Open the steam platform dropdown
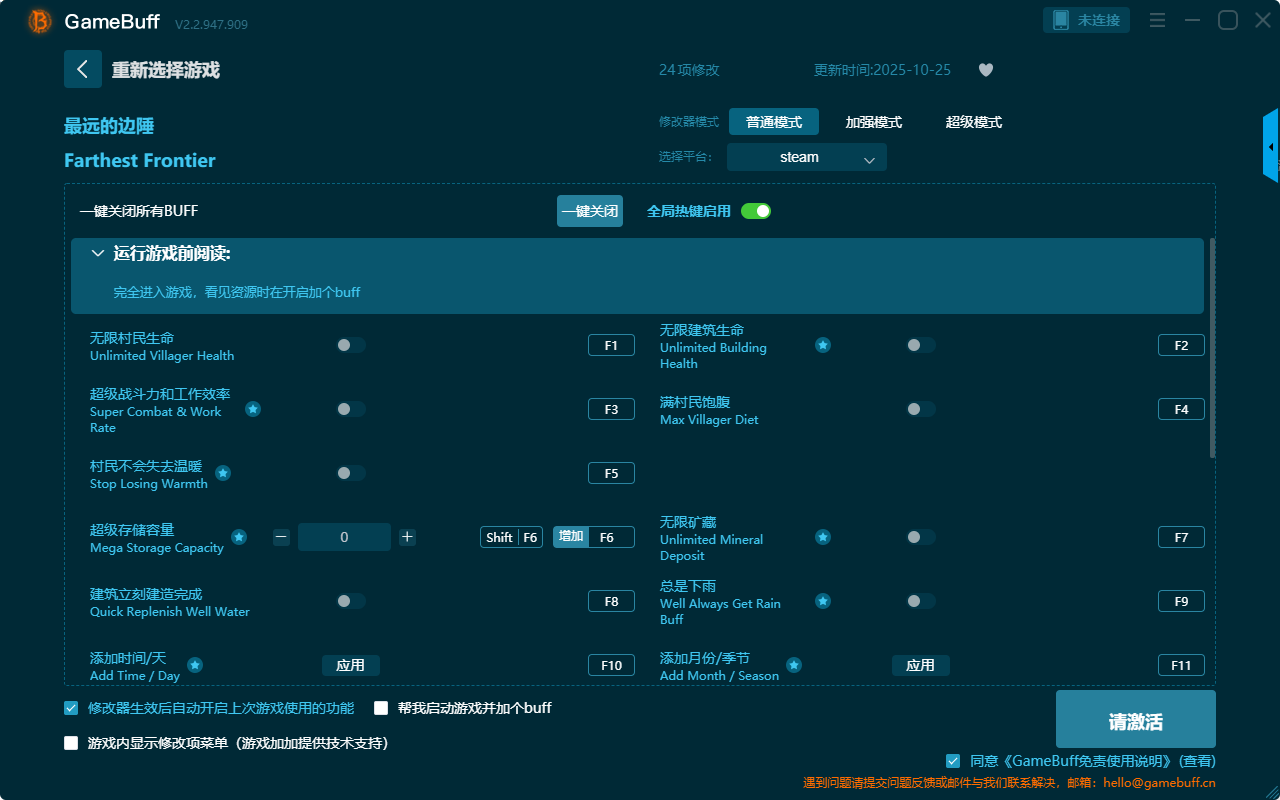Viewport: 1280px width, 800px height. coord(806,157)
